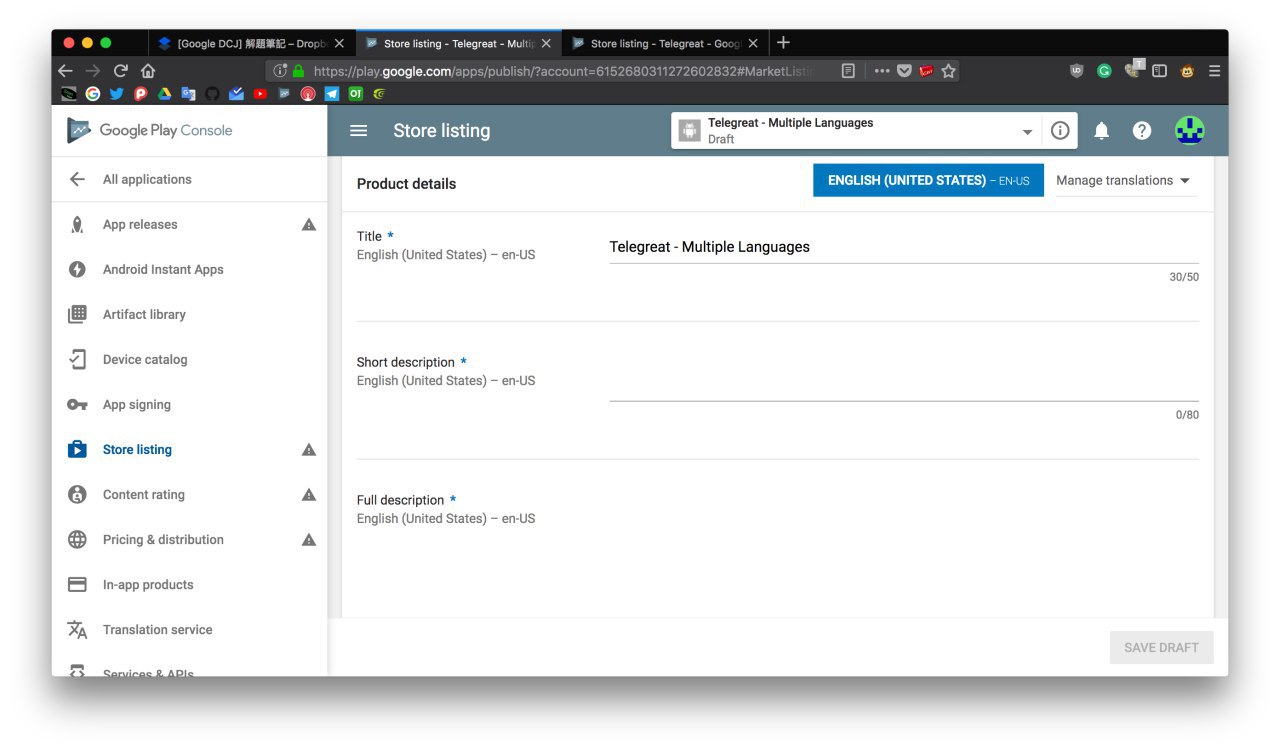
Task: Click the browser home icon
Action: click(x=148, y=71)
